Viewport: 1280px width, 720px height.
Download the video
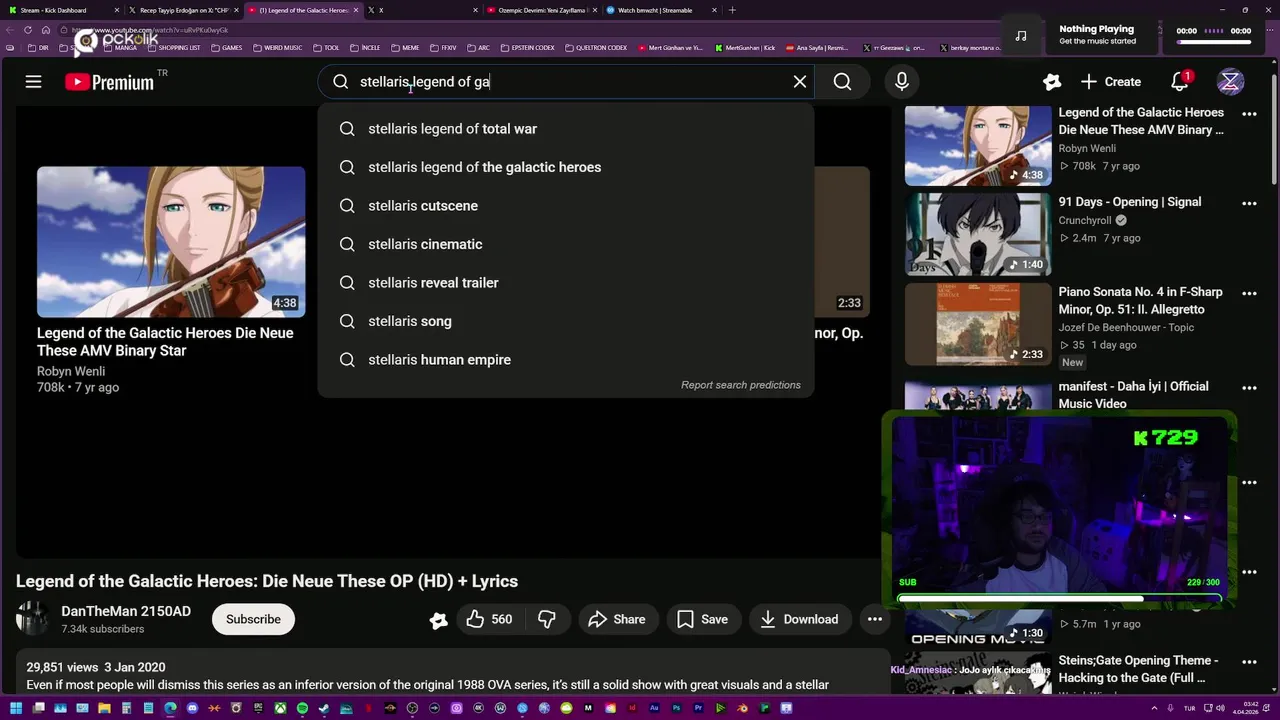[799, 619]
